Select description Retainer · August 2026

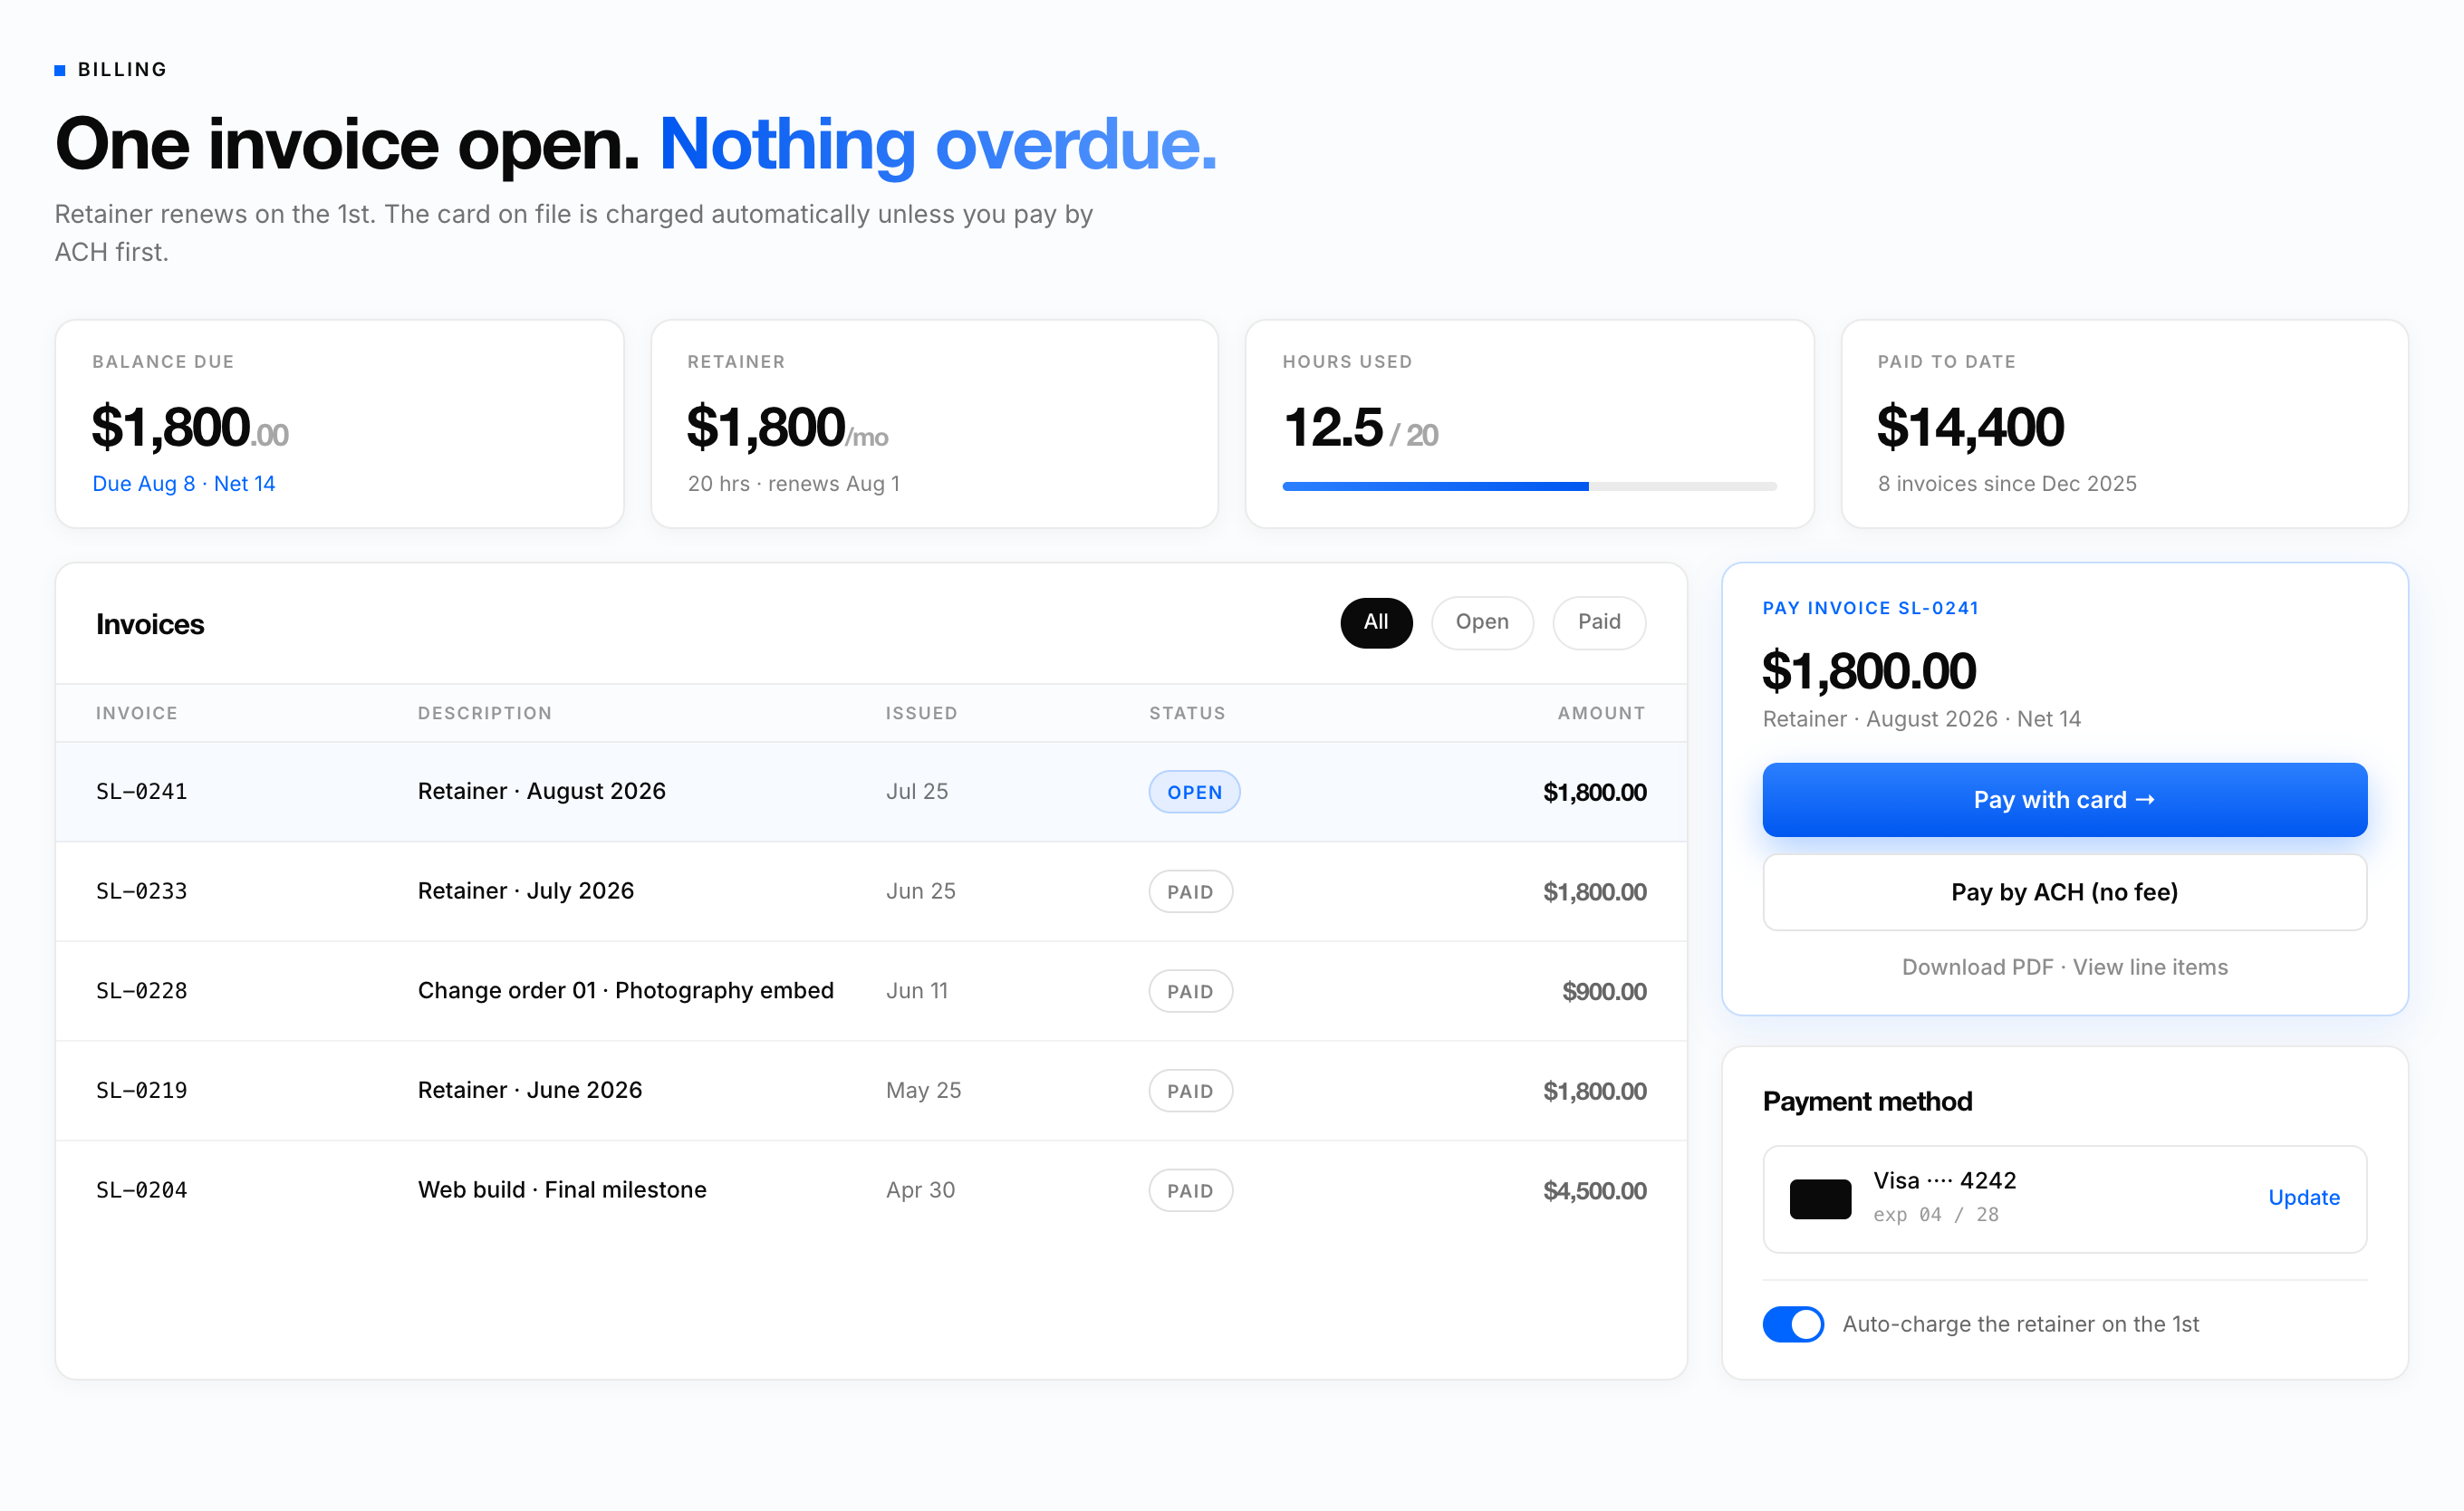542,791
